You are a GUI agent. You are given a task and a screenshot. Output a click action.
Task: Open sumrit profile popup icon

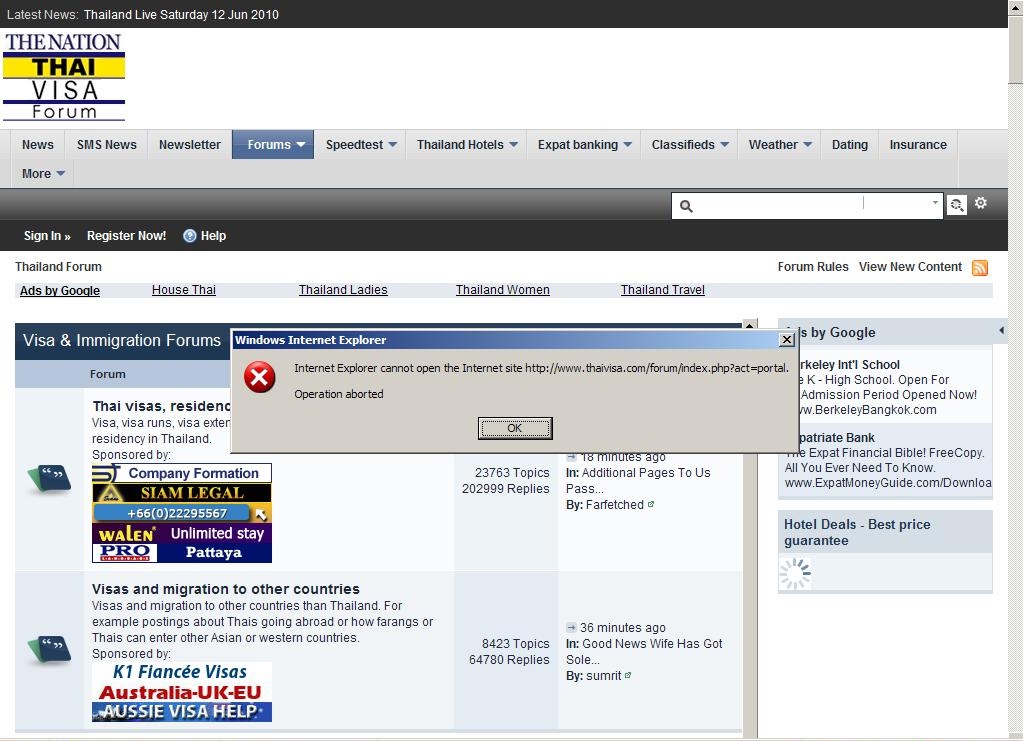point(628,675)
